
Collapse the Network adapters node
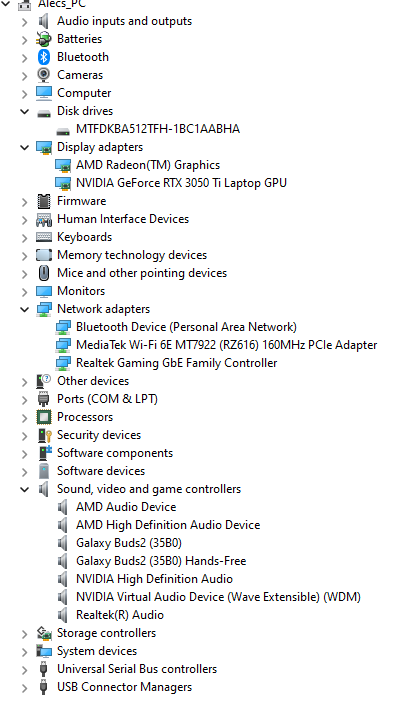coord(25,309)
